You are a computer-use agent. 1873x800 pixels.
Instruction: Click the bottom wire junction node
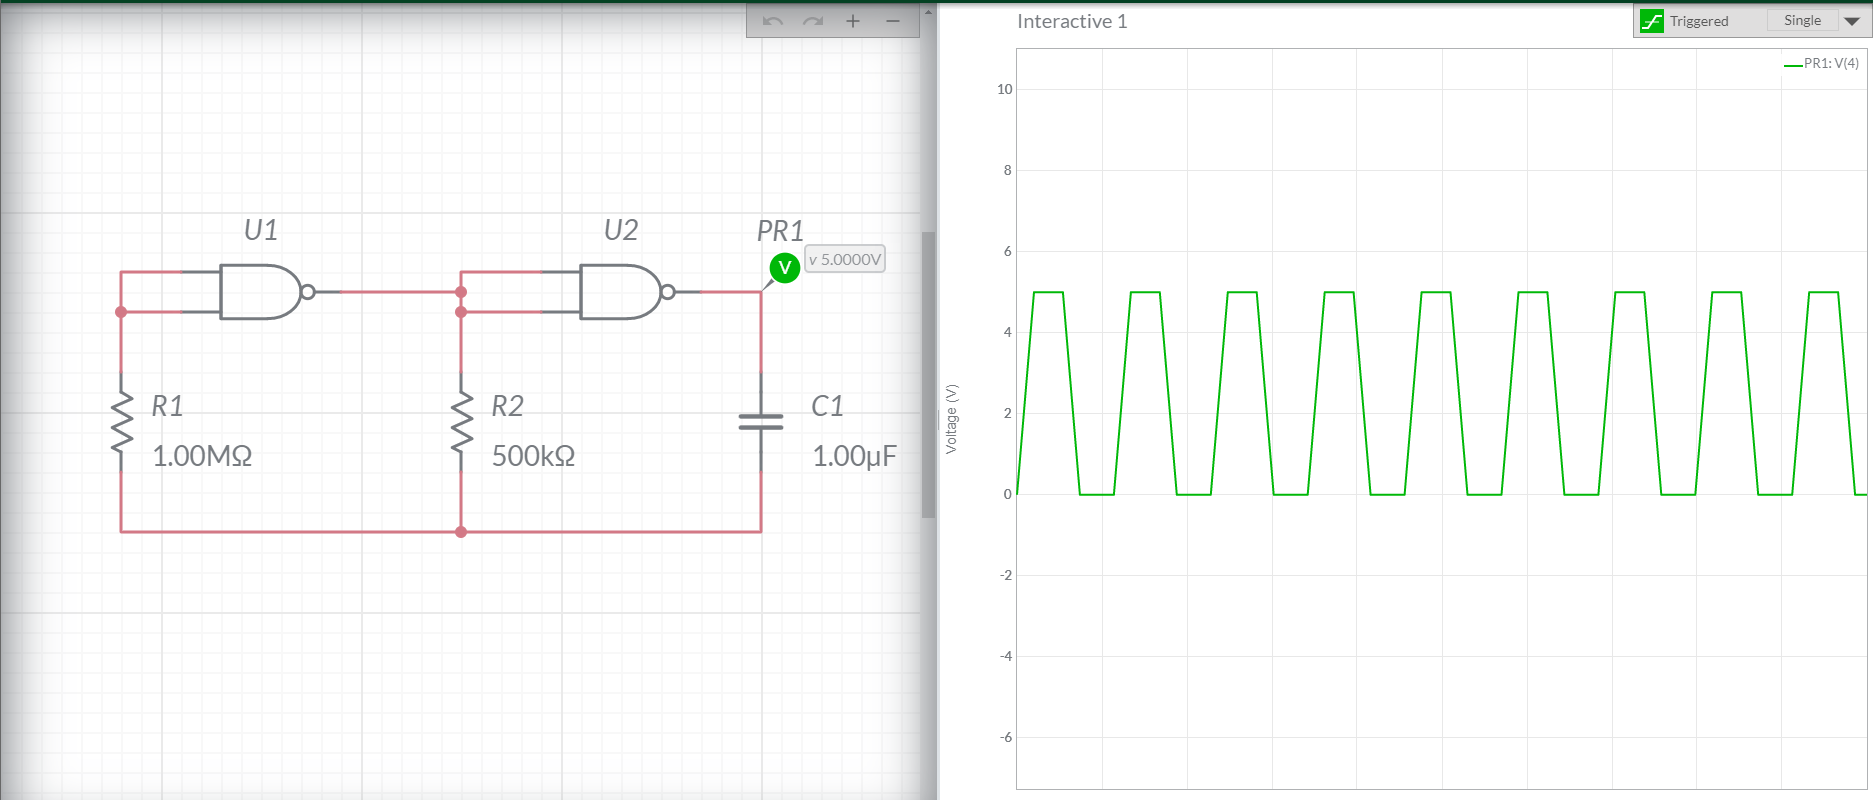pos(461,532)
